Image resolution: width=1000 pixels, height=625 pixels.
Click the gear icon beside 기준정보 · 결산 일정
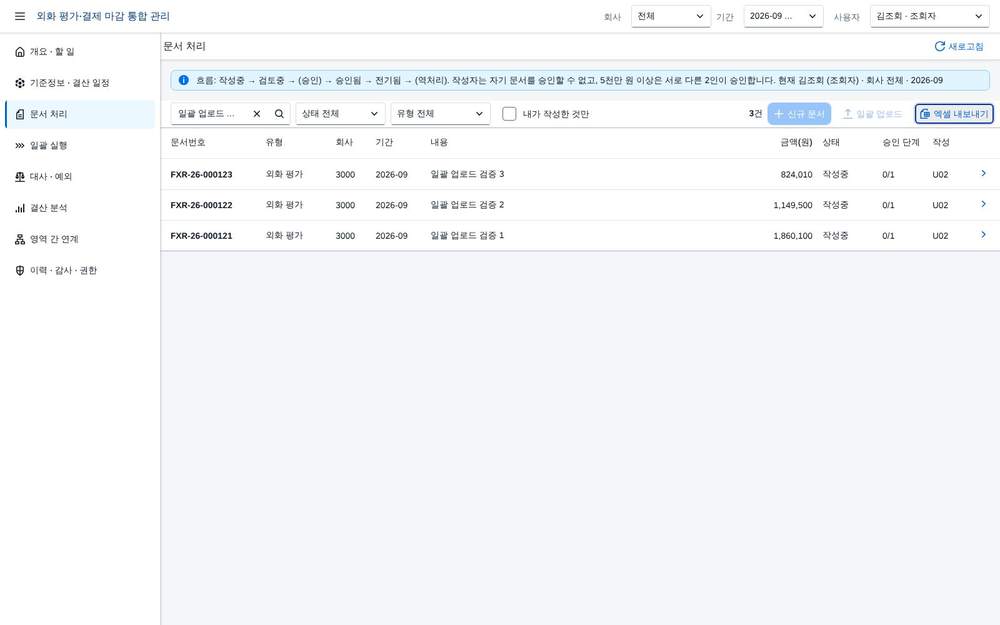(x=20, y=83)
